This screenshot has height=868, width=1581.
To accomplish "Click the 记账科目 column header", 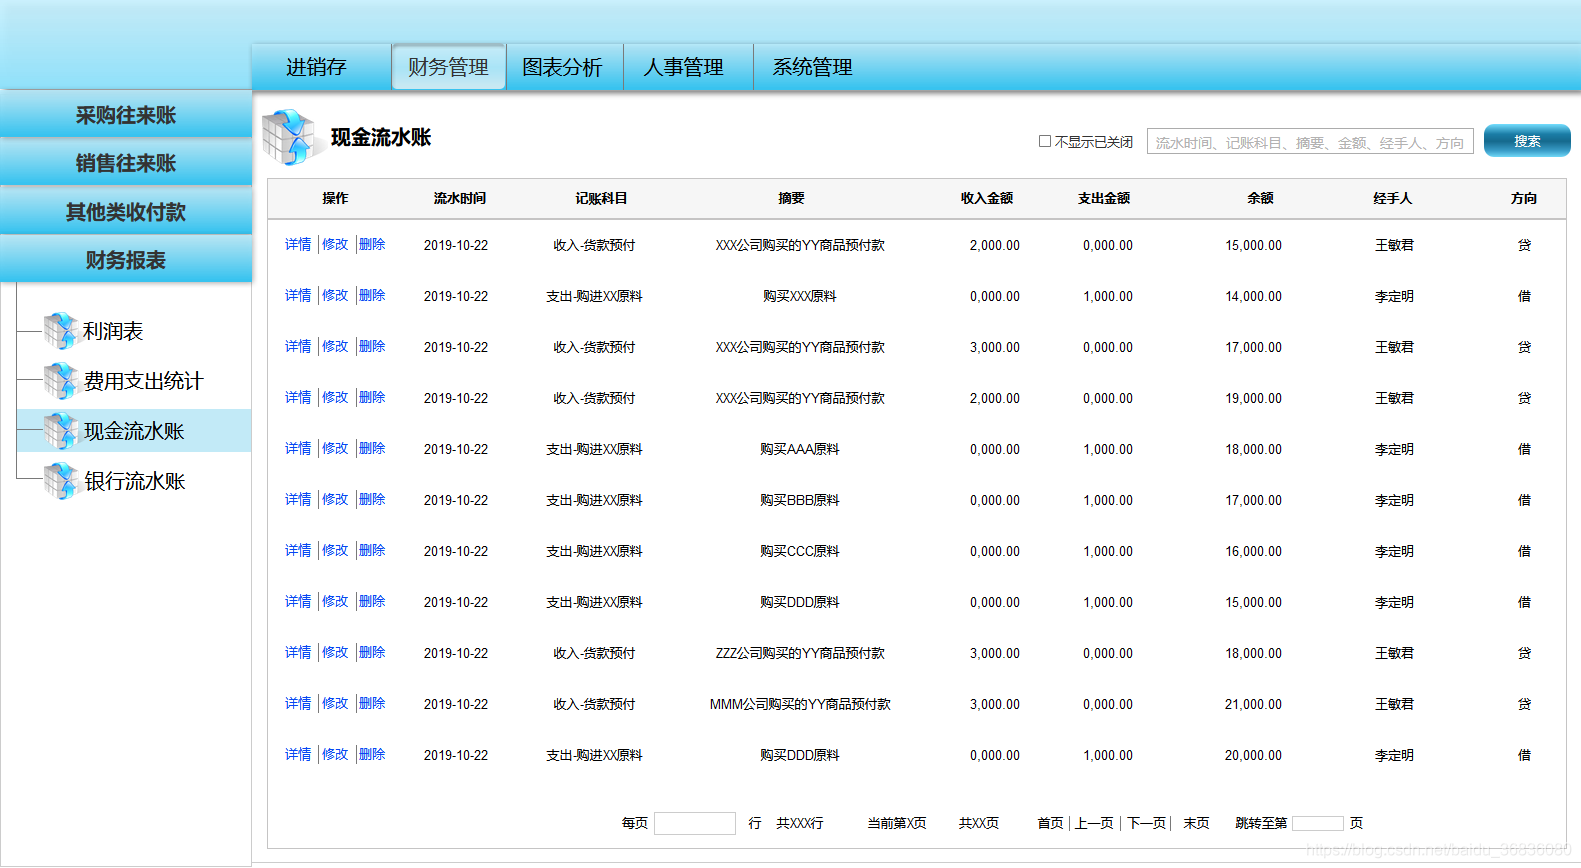I will [601, 198].
